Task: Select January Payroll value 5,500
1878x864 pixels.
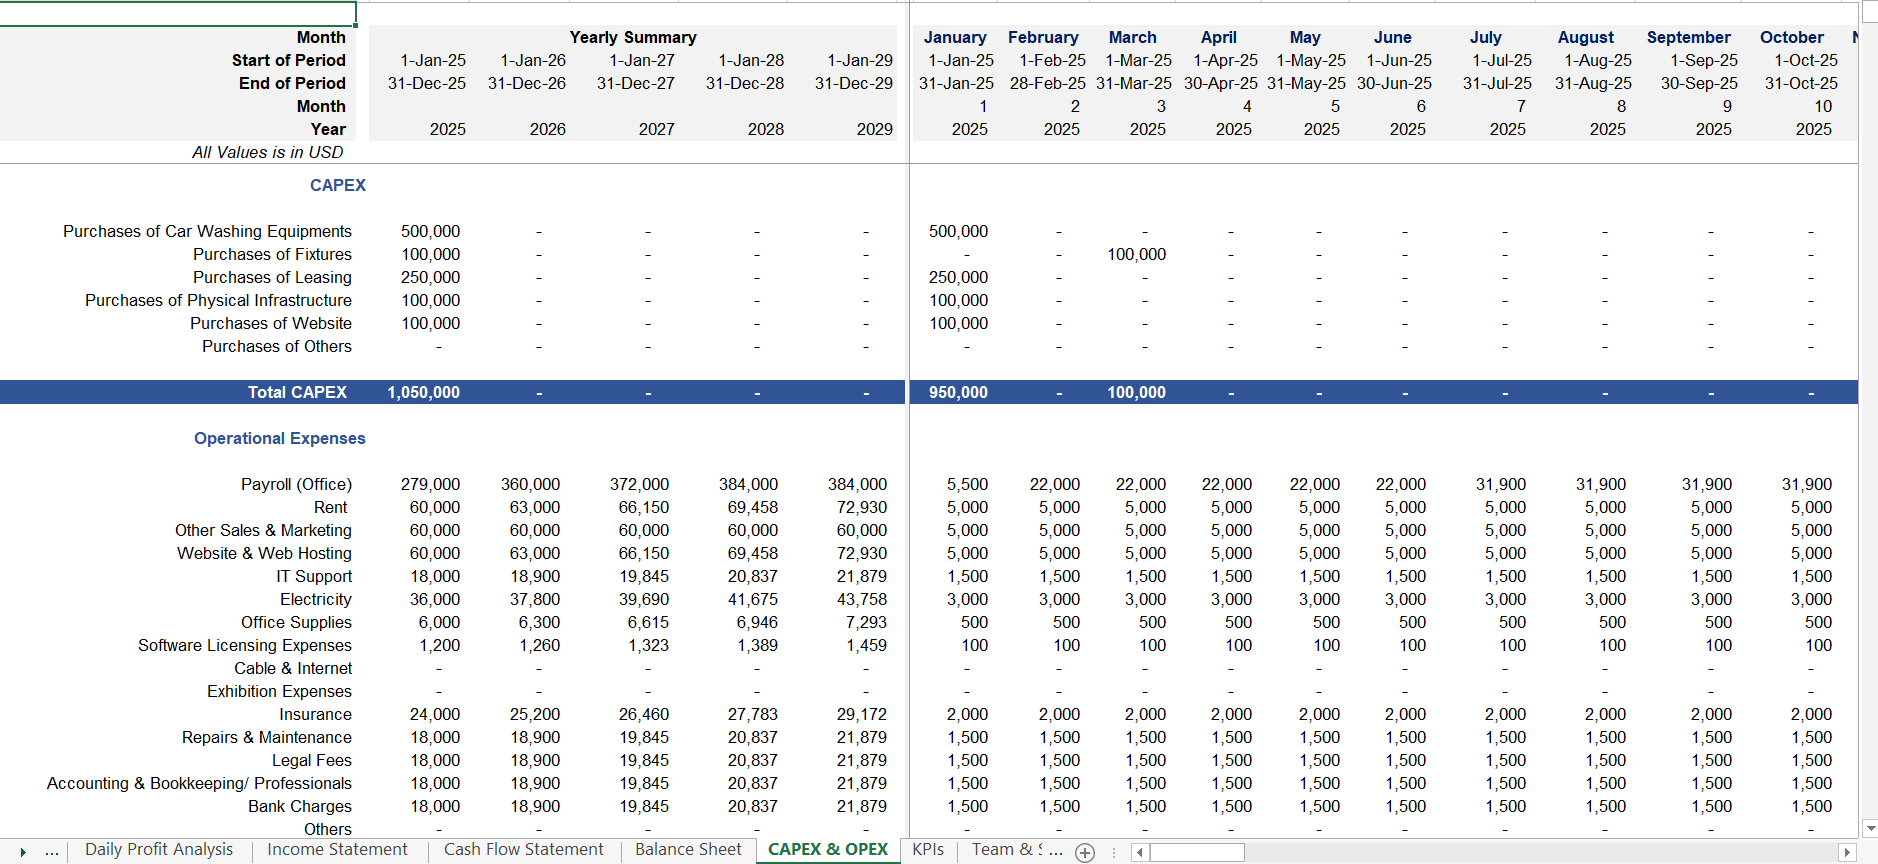Action: [967, 484]
